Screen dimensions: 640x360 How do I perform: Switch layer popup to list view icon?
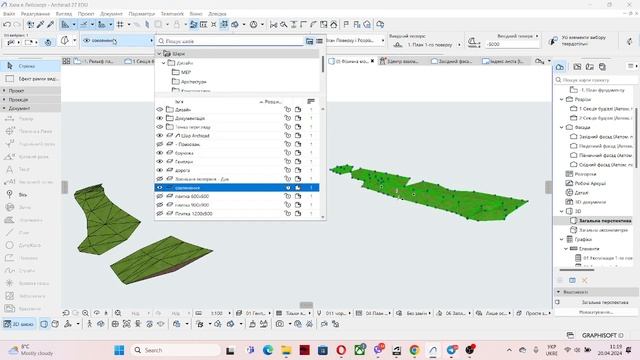(319, 41)
